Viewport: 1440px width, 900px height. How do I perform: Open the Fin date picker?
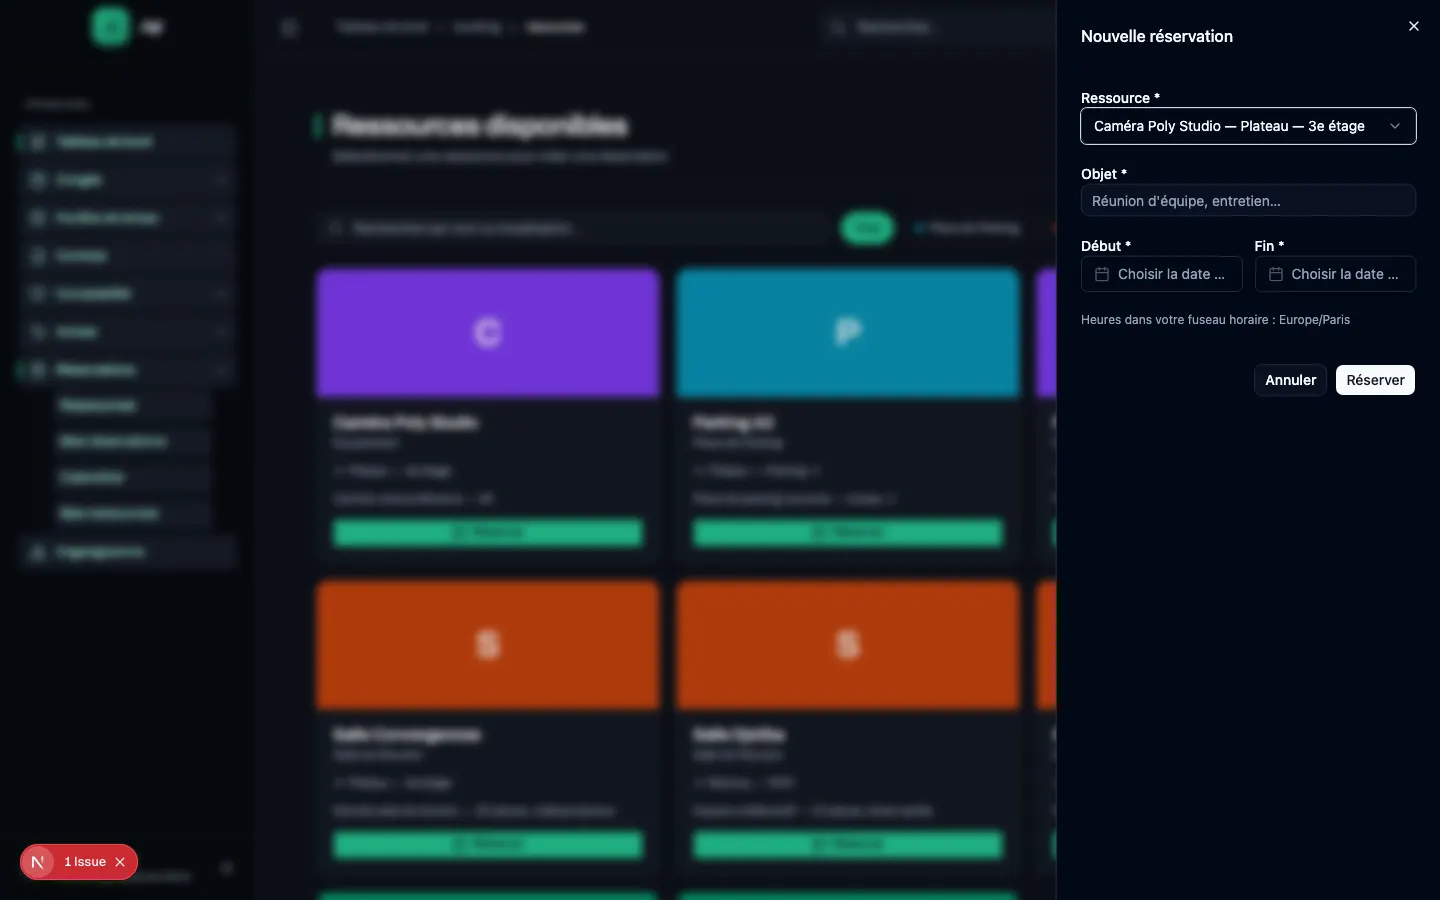click(1335, 274)
